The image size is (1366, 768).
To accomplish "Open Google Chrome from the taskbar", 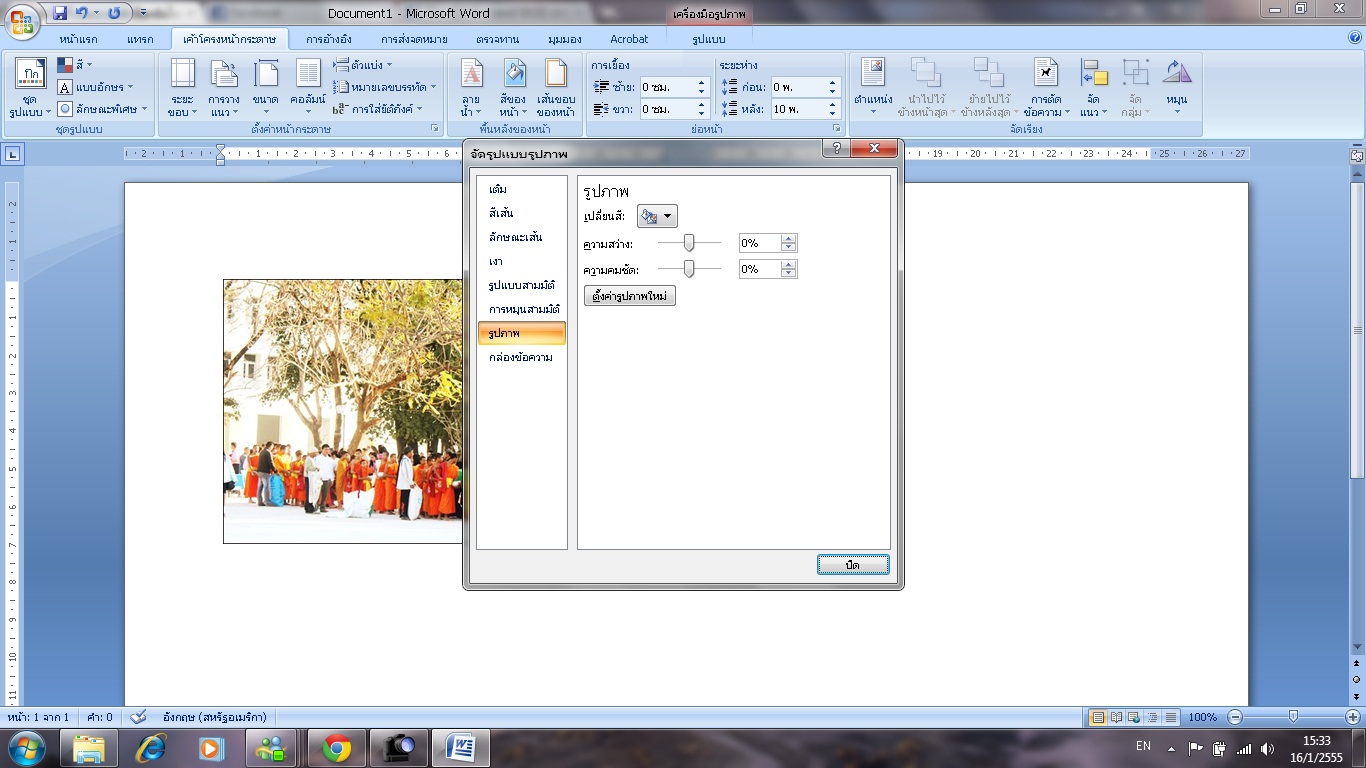I will pyautogui.click(x=336, y=748).
